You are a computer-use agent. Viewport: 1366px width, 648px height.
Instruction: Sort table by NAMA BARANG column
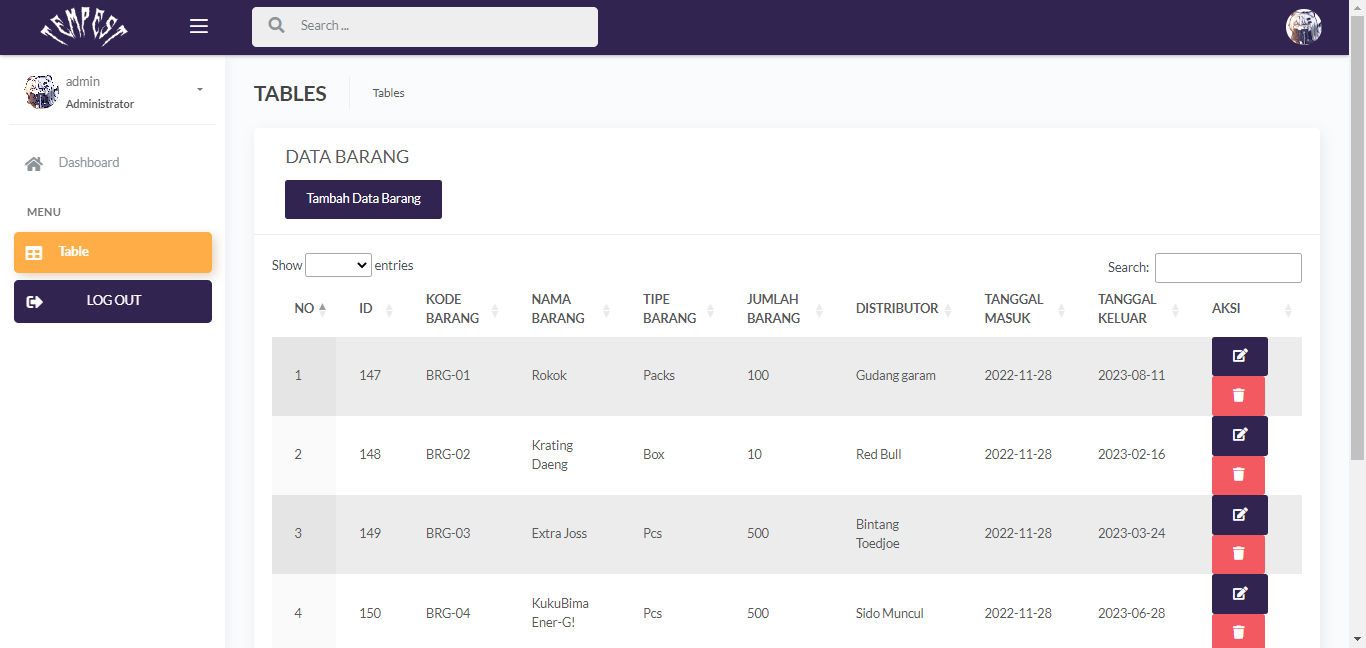(564, 309)
